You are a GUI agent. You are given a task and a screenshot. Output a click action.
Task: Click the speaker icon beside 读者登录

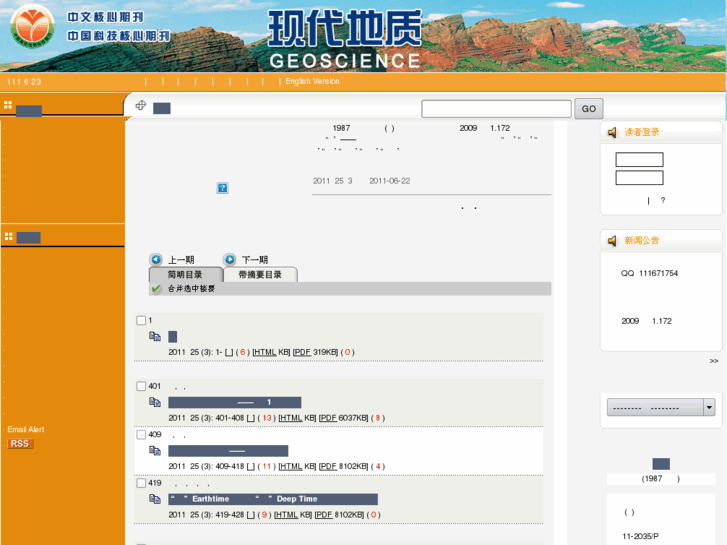(612, 132)
